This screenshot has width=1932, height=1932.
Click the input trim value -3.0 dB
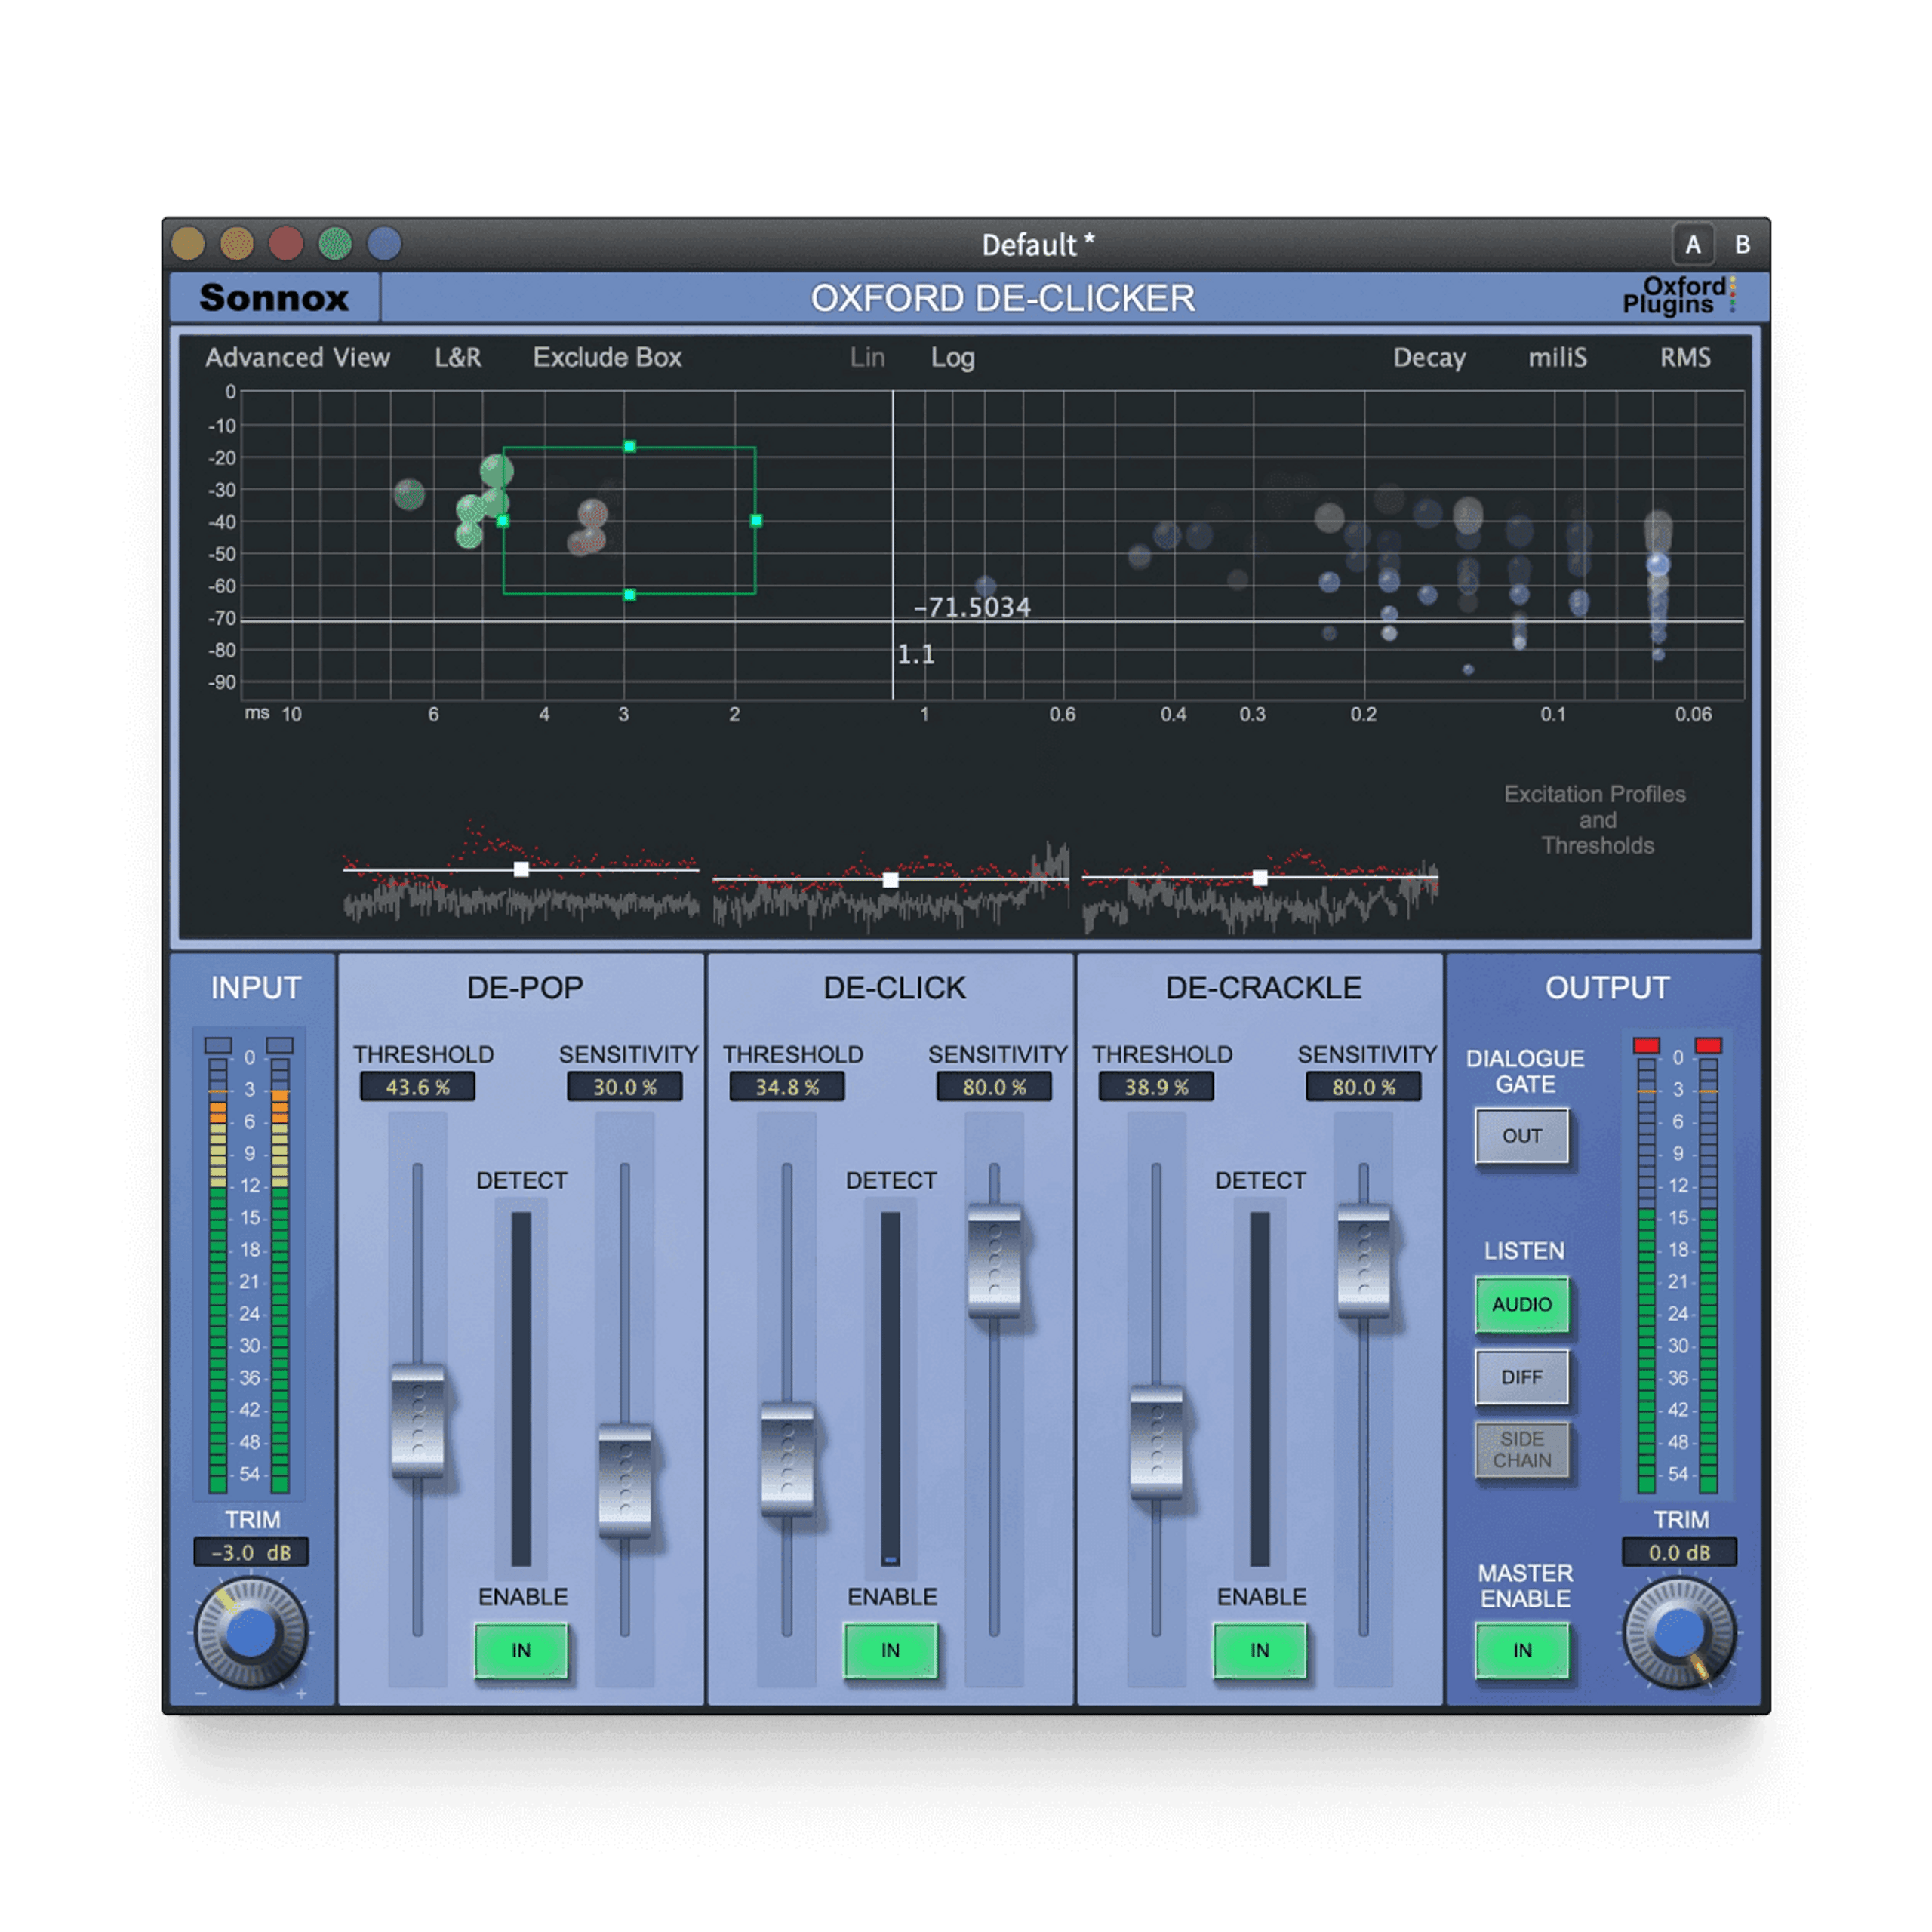point(251,1552)
